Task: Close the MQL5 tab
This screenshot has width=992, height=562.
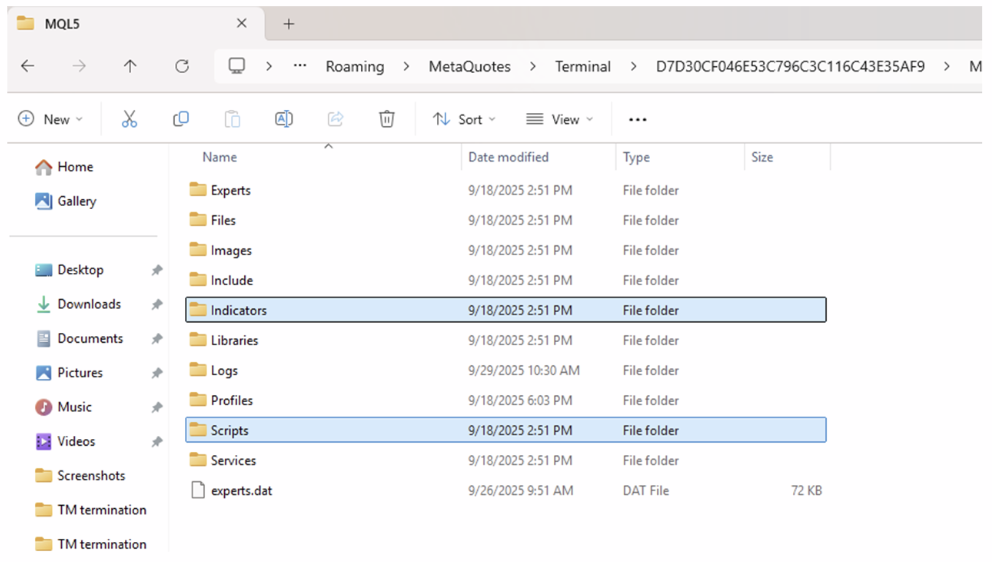Action: pyautogui.click(x=242, y=23)
